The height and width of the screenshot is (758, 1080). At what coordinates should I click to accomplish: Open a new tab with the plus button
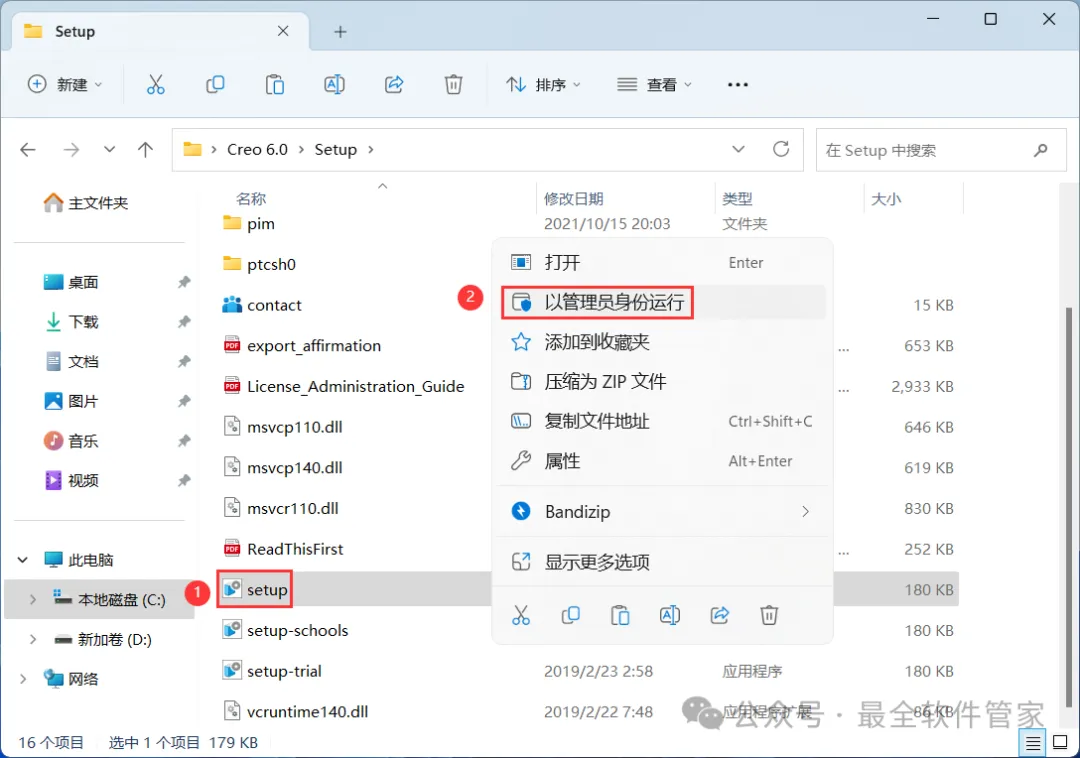tap(340, 32)
